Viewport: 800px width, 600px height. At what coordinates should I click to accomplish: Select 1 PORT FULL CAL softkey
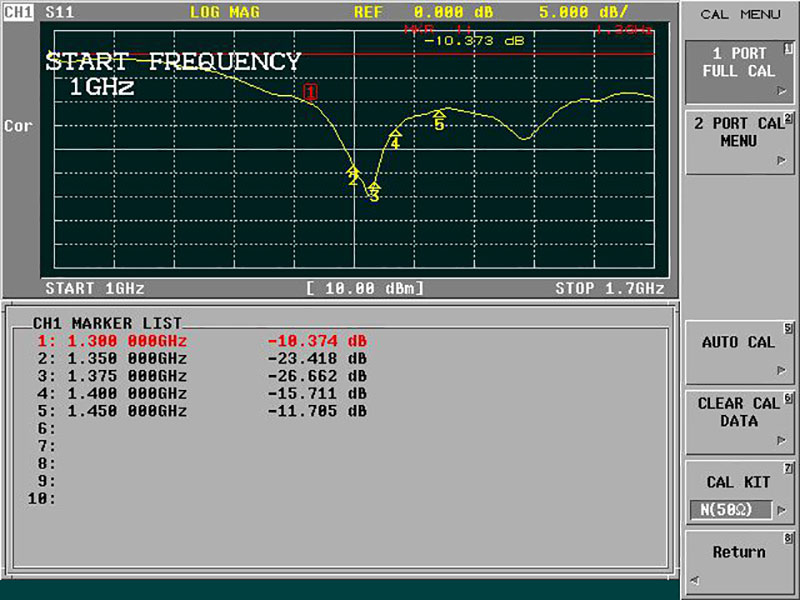click(739, 72)
